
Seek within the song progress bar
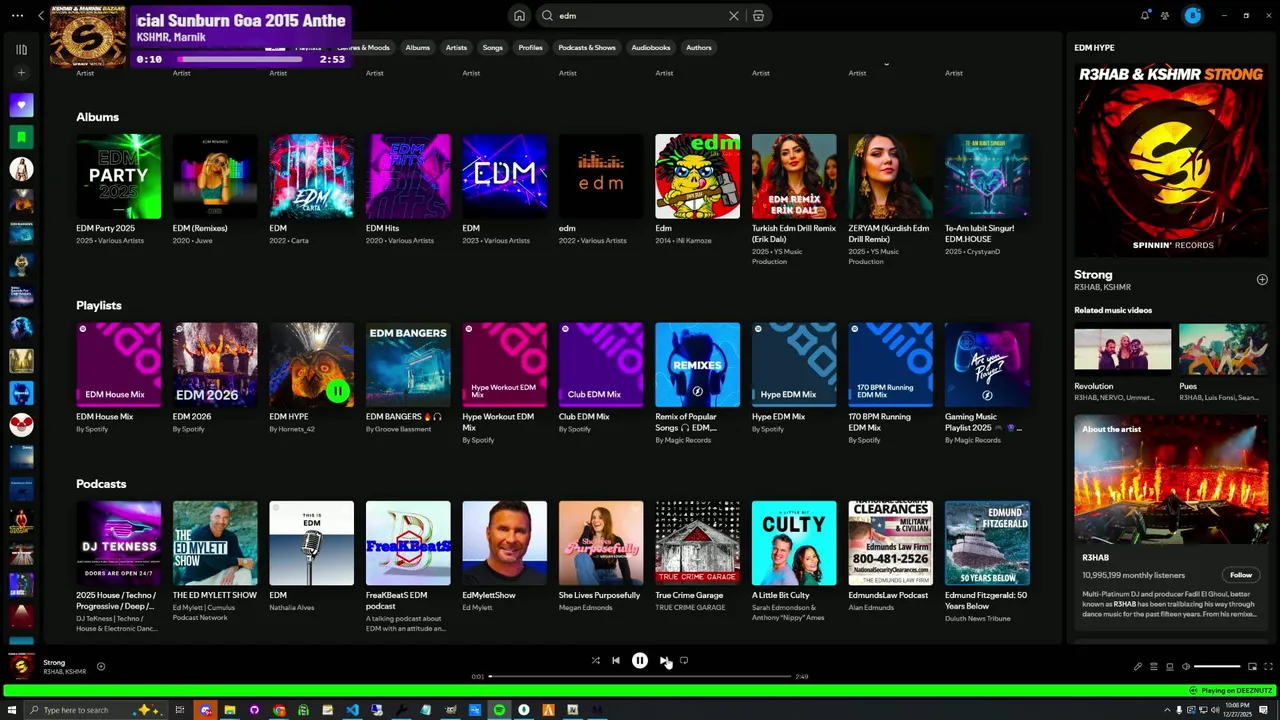tap(640, 677)
